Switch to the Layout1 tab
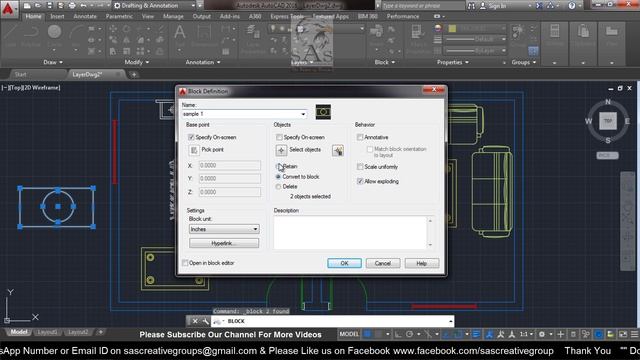This screenshot has height=360, width=640. pos(47,332)
